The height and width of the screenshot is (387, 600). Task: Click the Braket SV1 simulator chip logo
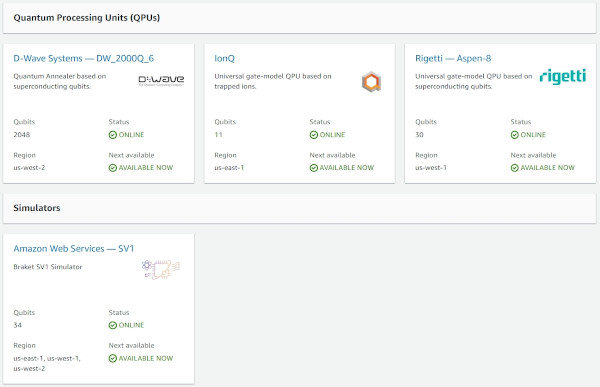(161, 269)
